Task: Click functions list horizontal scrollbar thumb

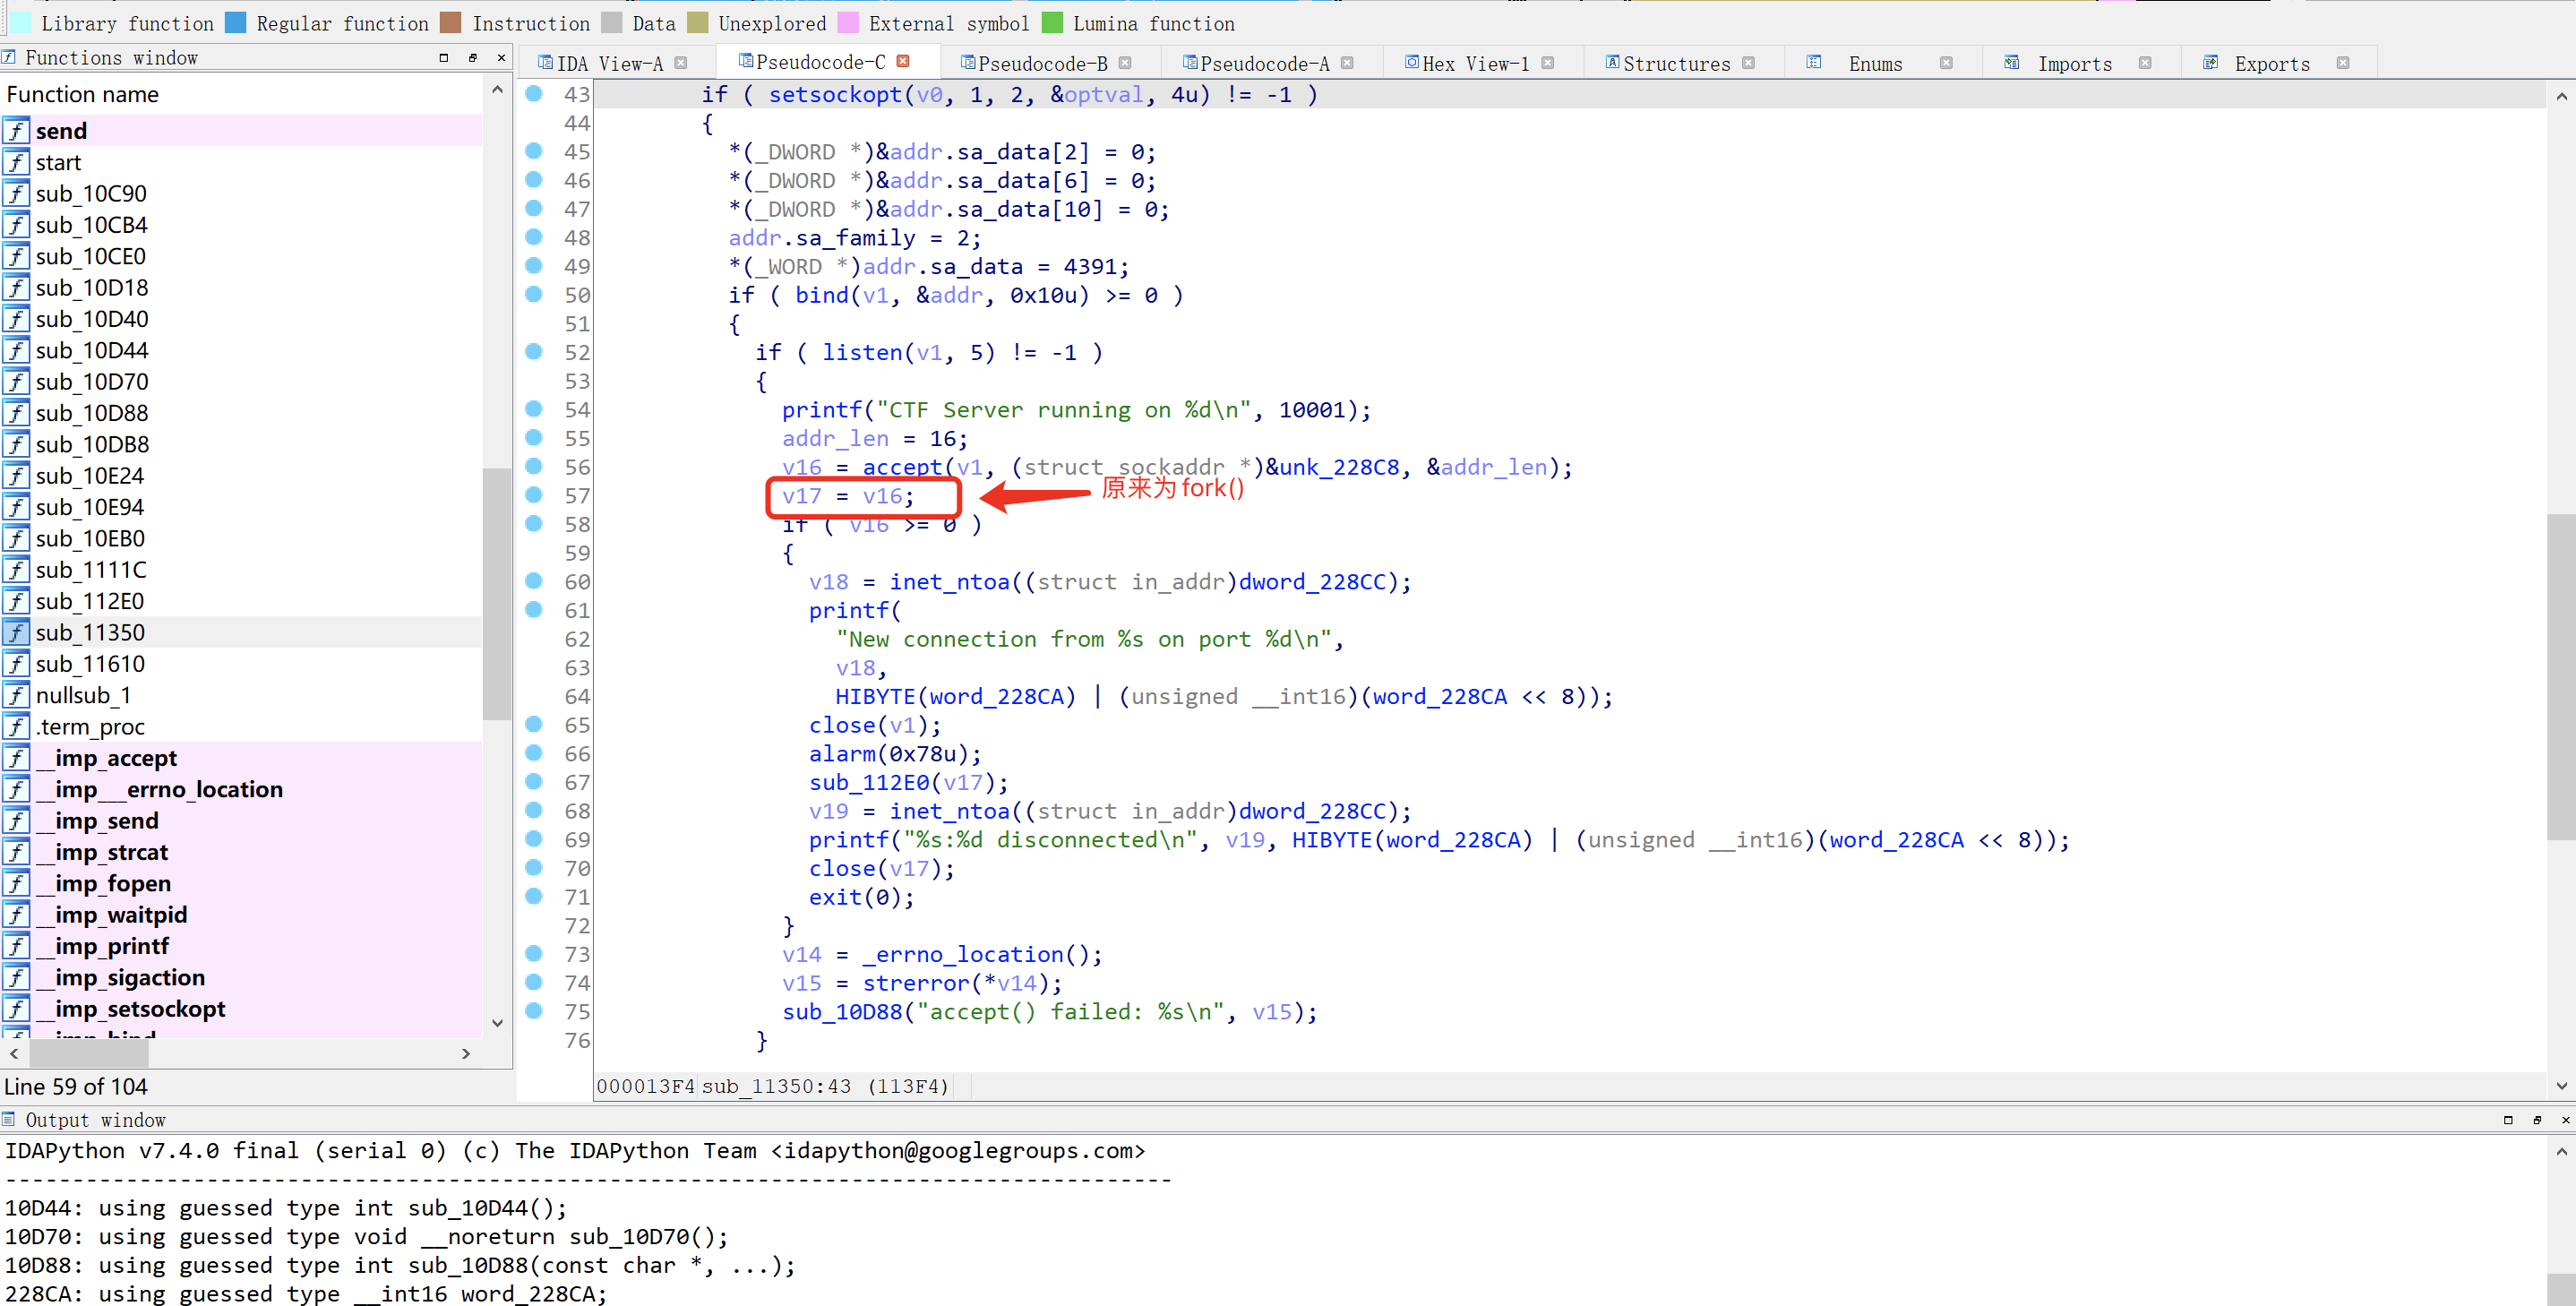Action: click(x=90, y=1053)
